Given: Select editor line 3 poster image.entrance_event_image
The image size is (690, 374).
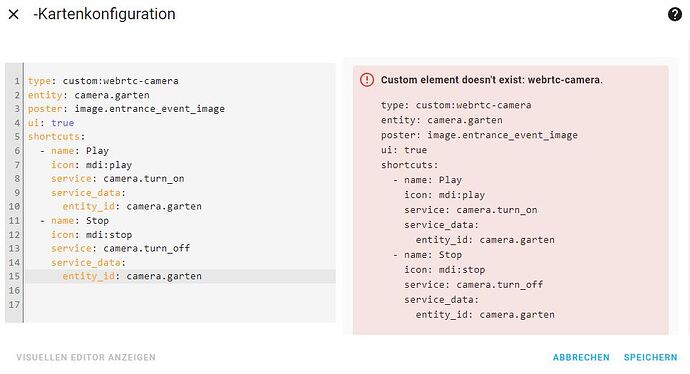Looking at the screenshot, I should click(x=126, y=109).
